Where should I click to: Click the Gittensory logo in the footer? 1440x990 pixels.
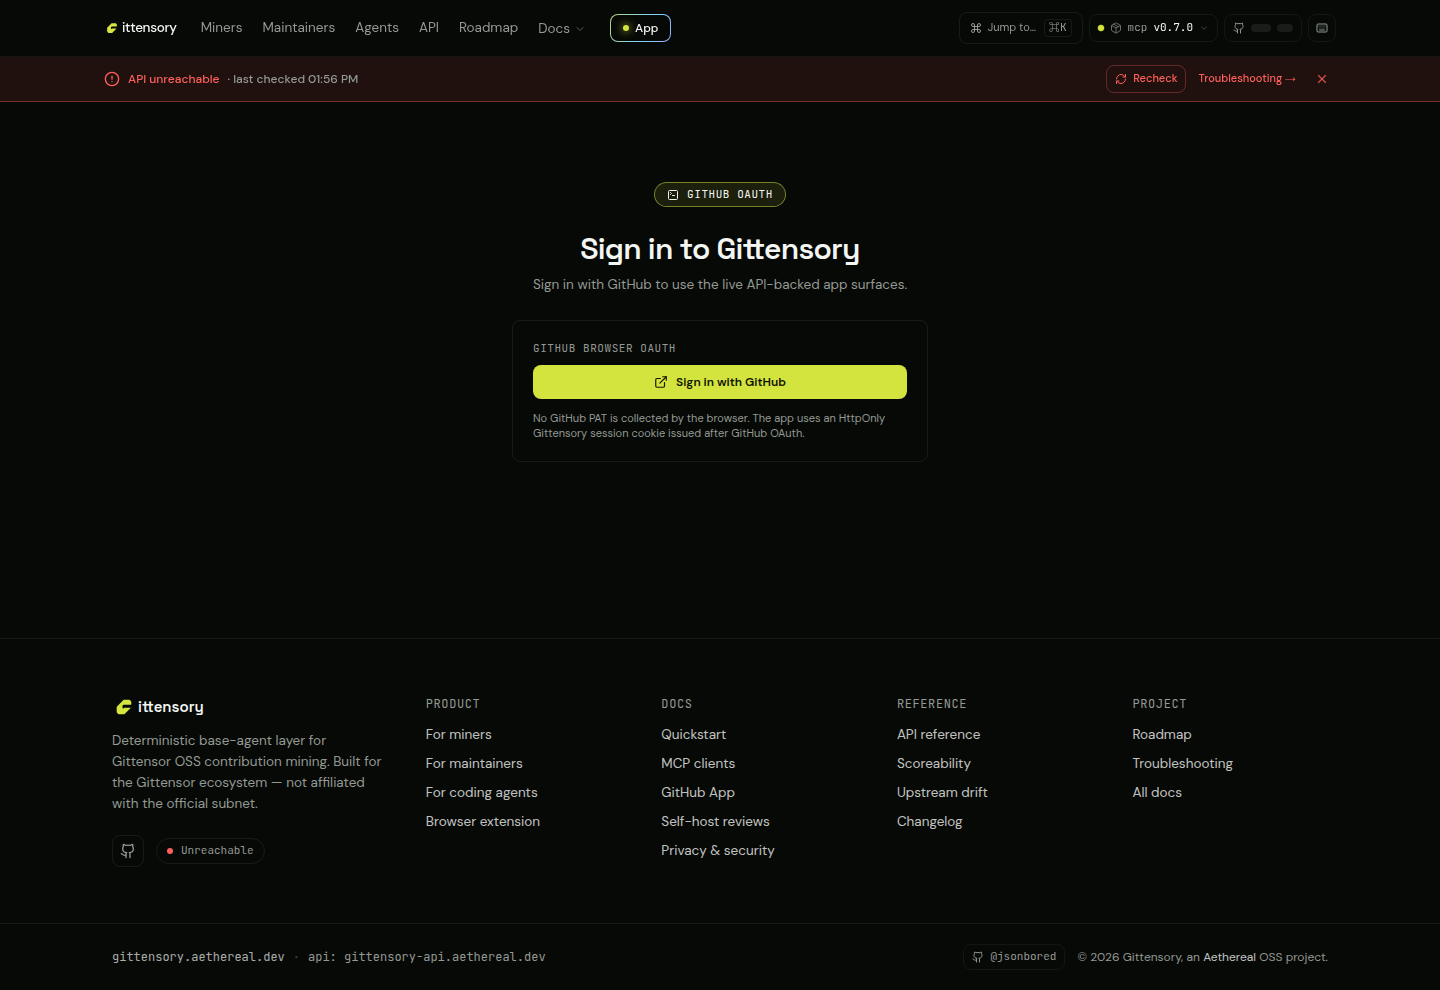[x=160, y=707]
